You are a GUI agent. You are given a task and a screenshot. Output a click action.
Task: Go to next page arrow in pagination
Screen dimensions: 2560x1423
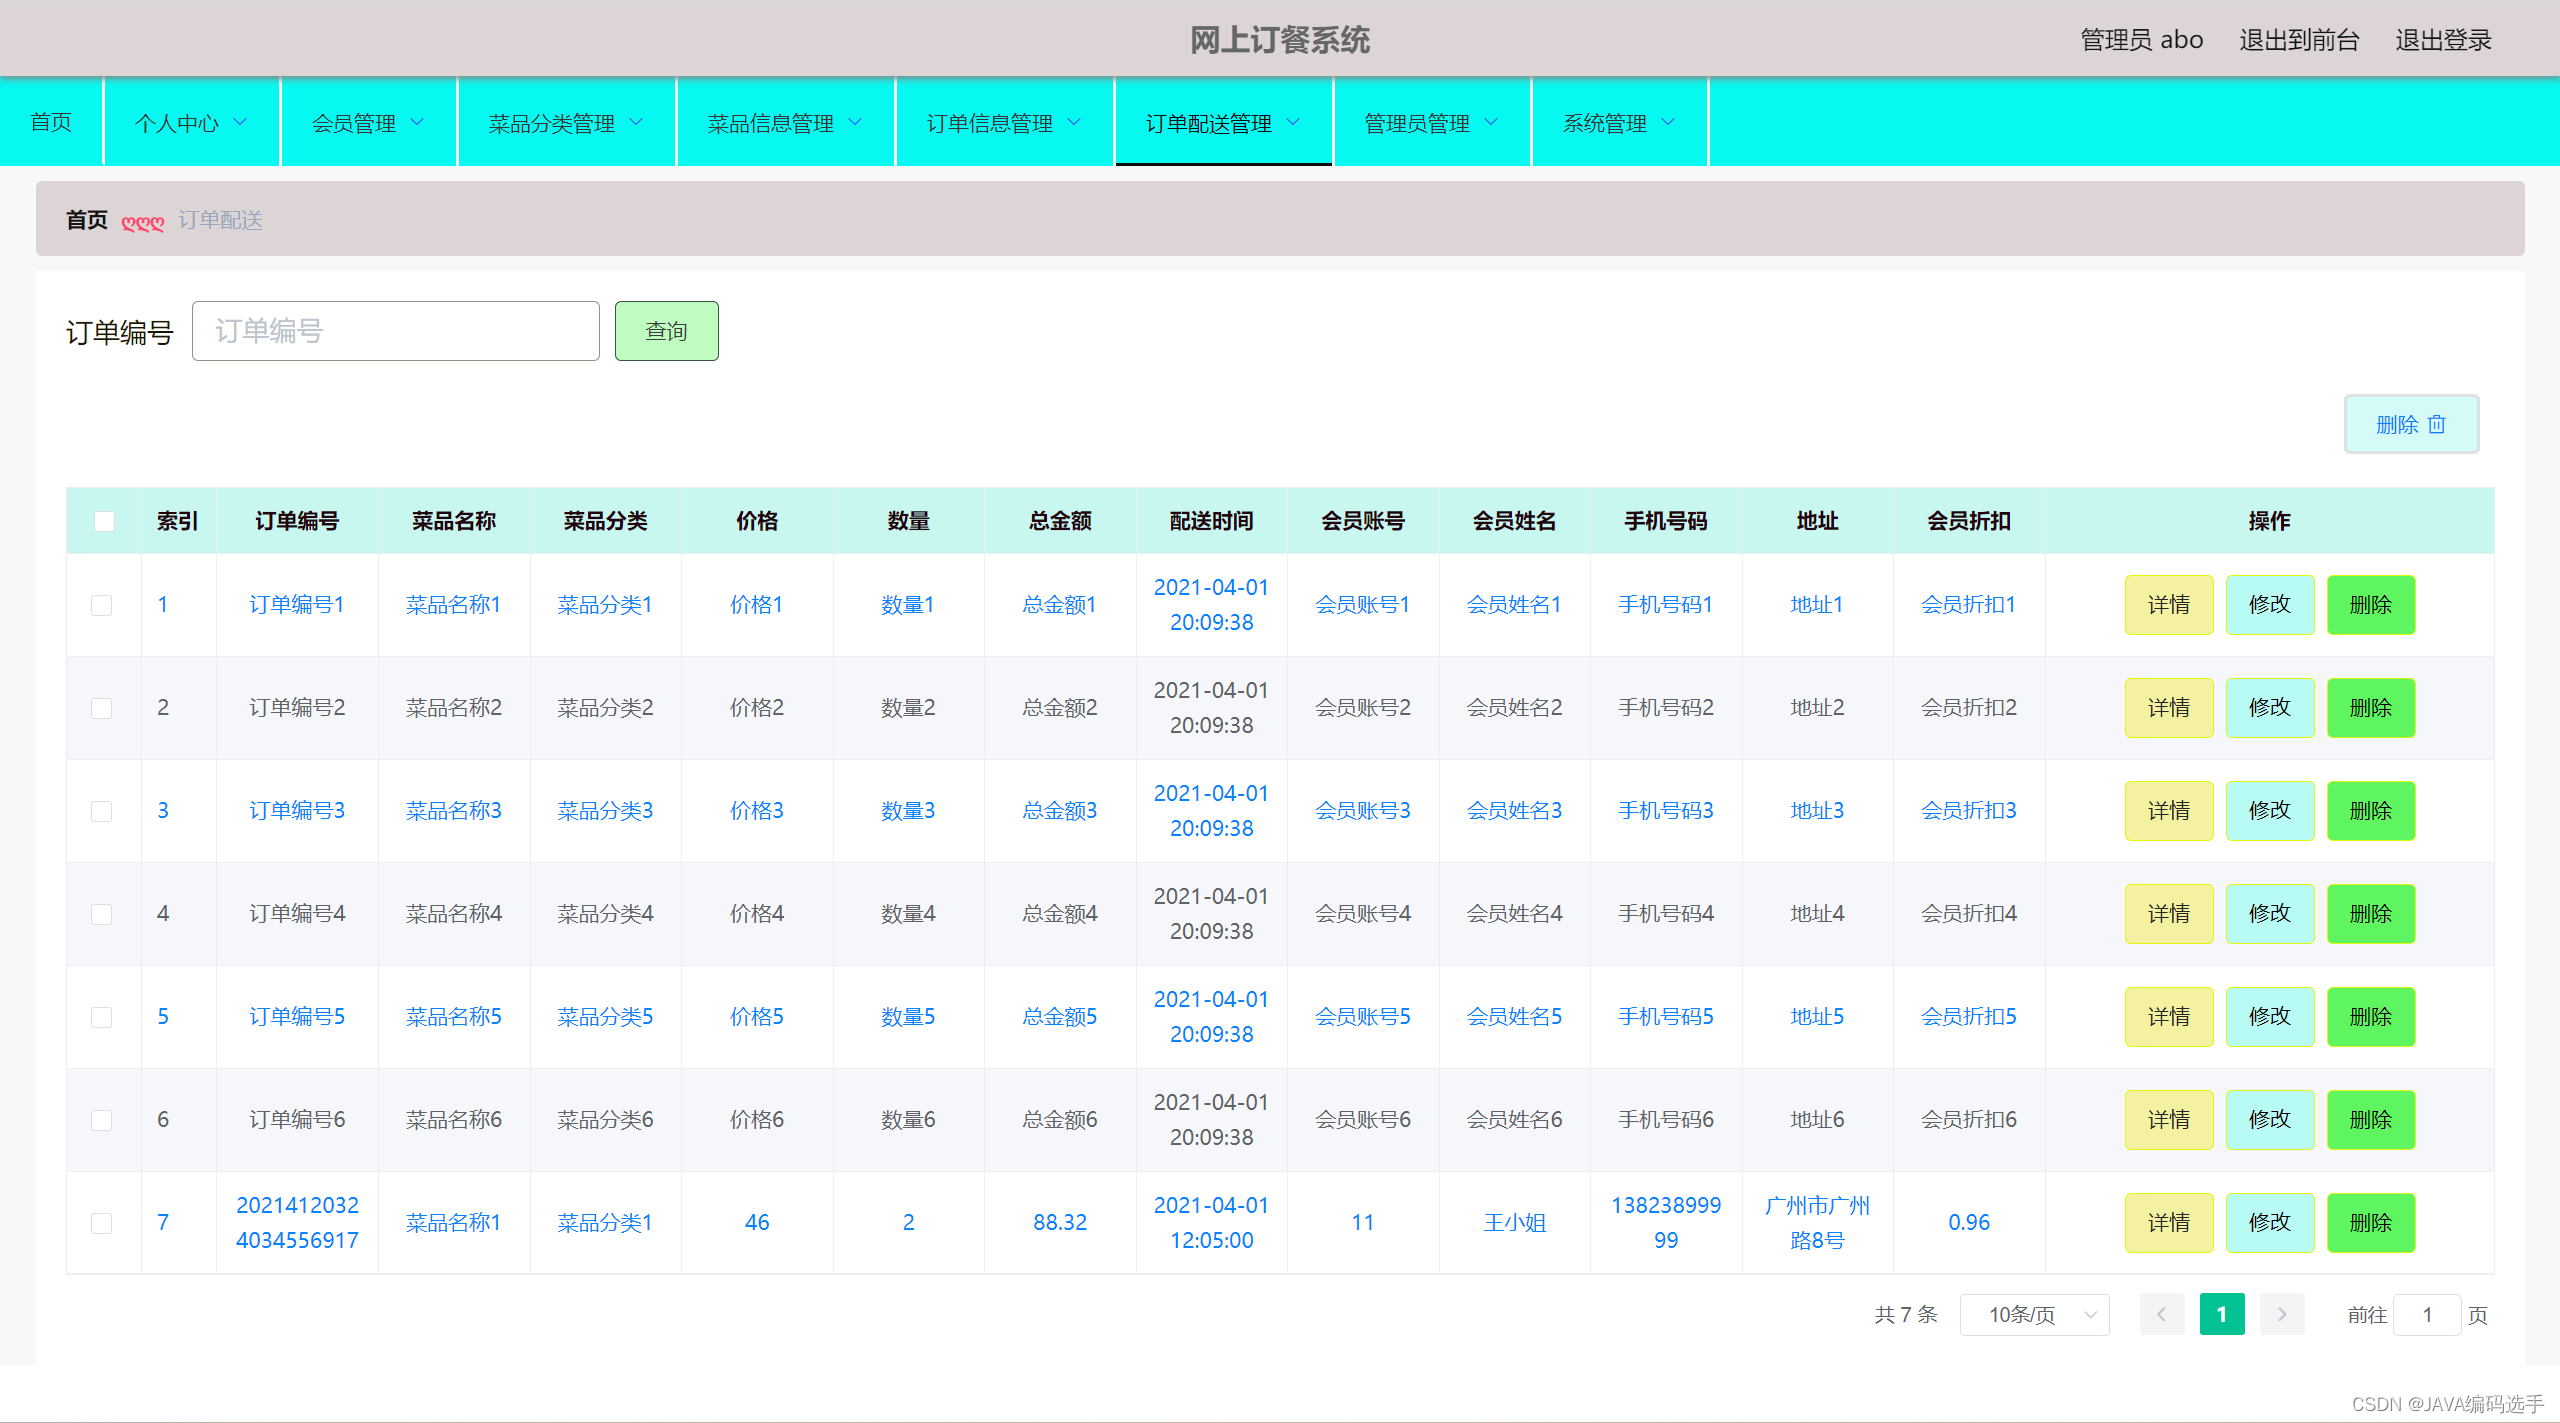click(2281, 1314)
